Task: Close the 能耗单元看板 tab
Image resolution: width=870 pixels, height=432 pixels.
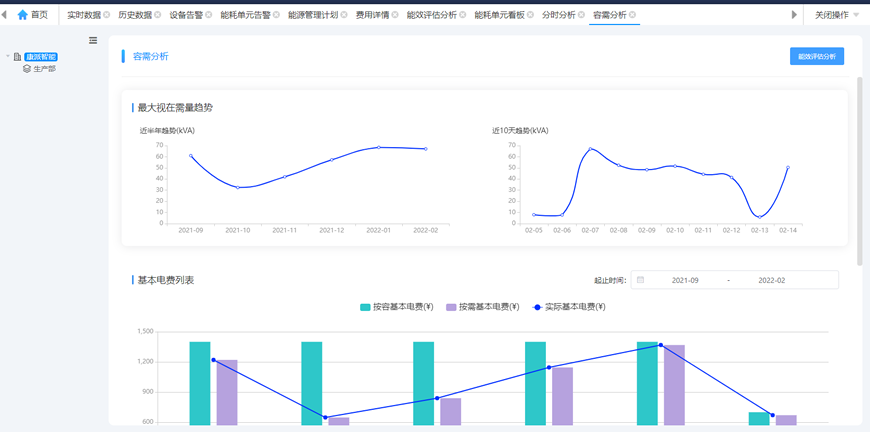Action: click(x=530, y=15)
